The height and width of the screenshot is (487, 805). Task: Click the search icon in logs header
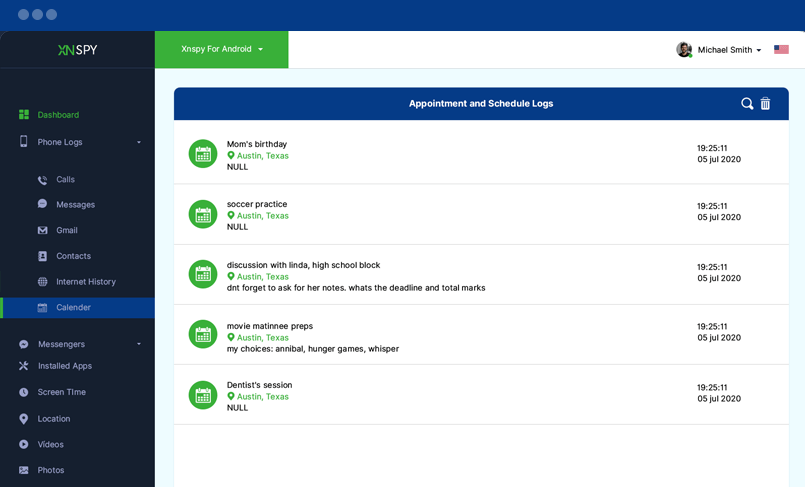click(747, 104)
